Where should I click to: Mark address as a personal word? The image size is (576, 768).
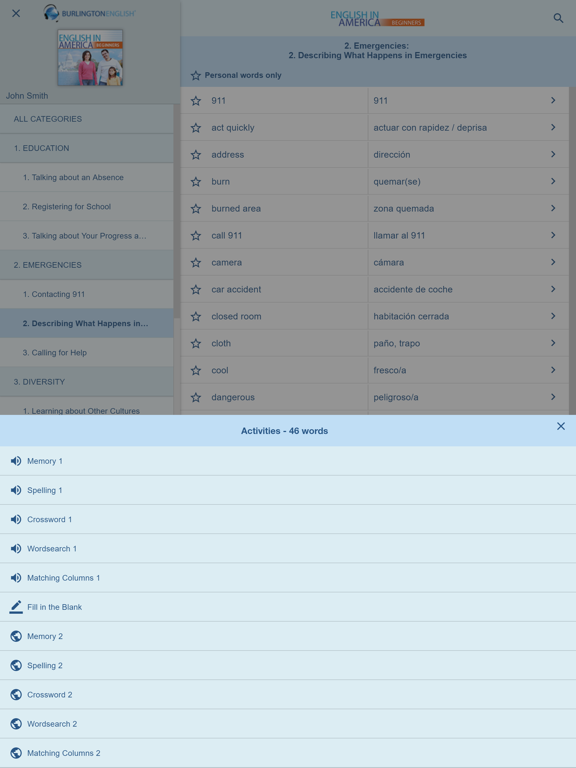[x=196, y=155]
